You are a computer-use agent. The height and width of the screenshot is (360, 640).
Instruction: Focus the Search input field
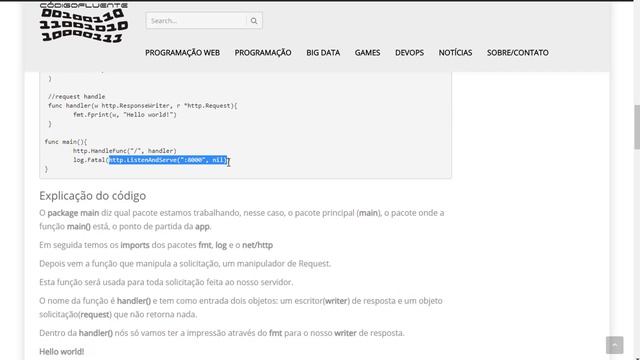coord(196,21)
